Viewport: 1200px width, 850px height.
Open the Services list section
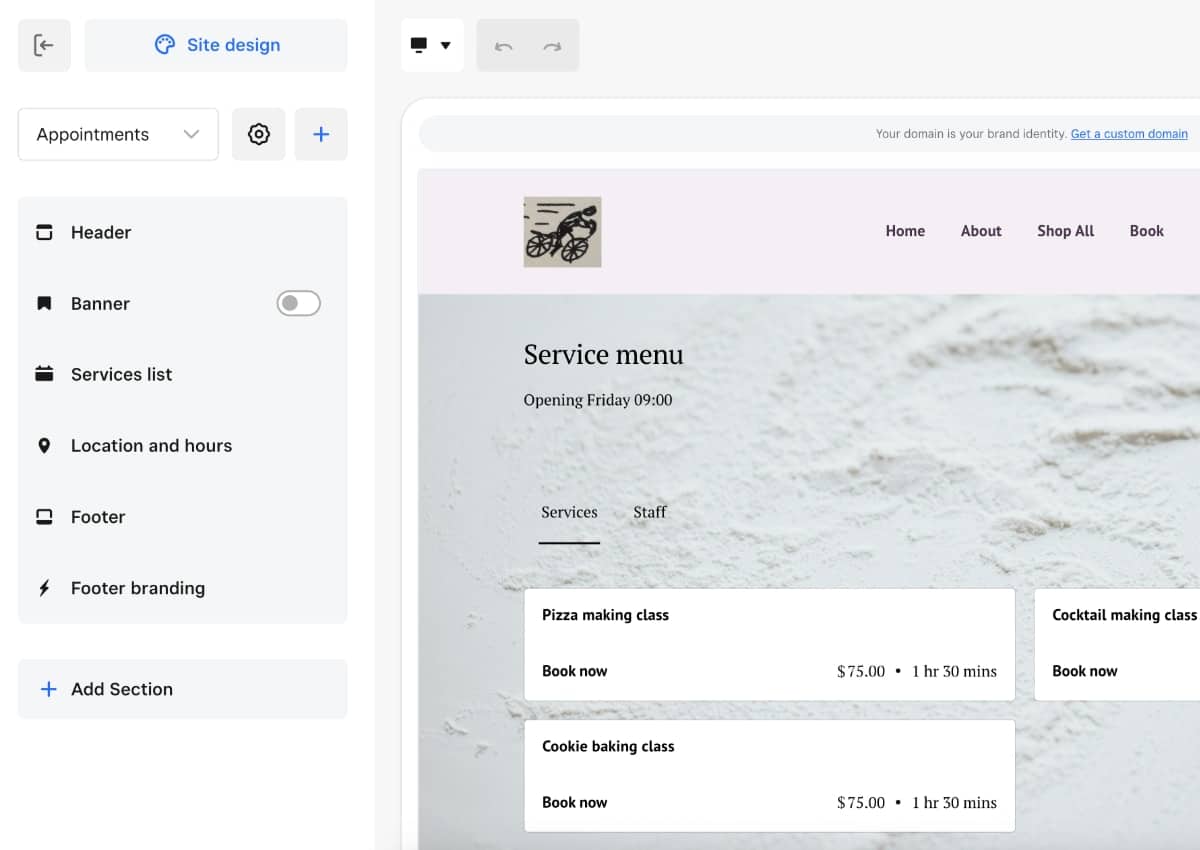[183, 374]
